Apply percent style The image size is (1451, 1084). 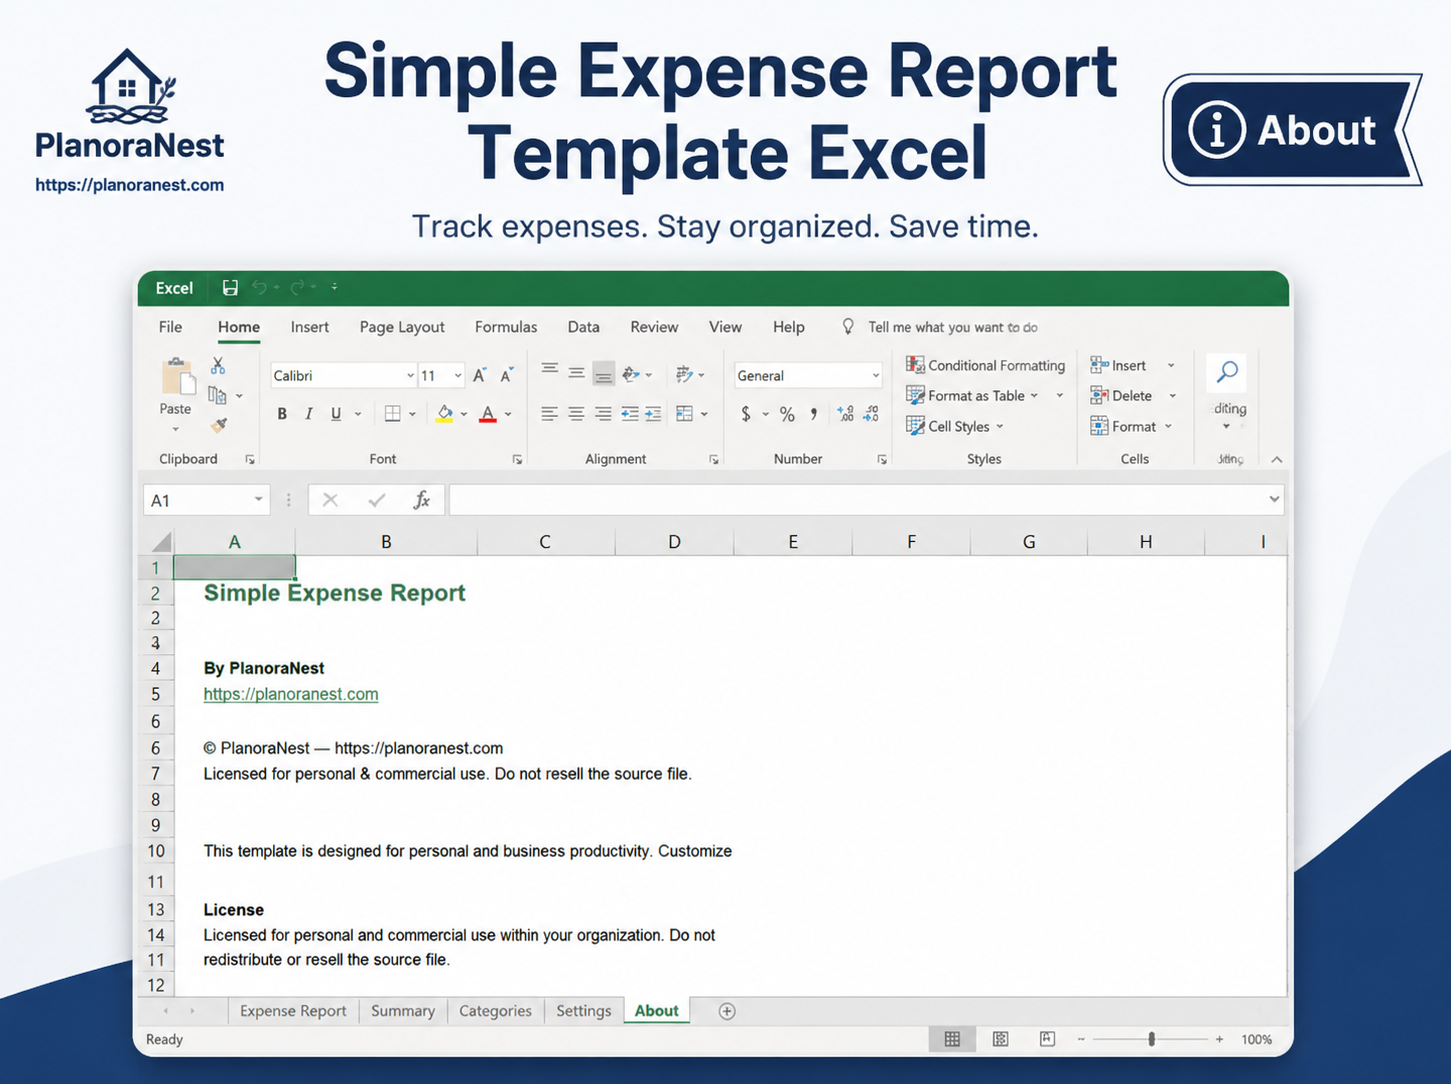[x=788, y=414]
